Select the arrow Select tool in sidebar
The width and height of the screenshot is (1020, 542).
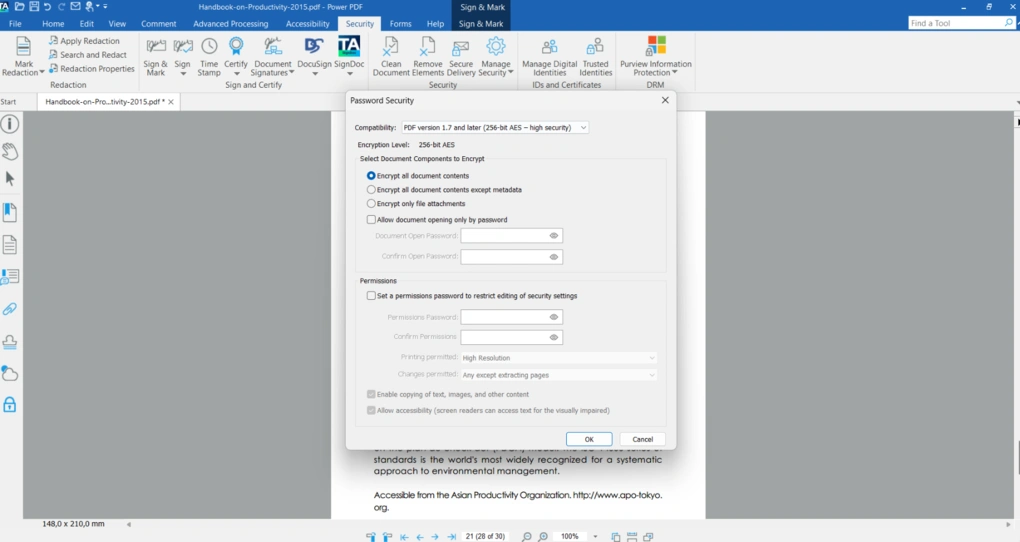[10, 179]
